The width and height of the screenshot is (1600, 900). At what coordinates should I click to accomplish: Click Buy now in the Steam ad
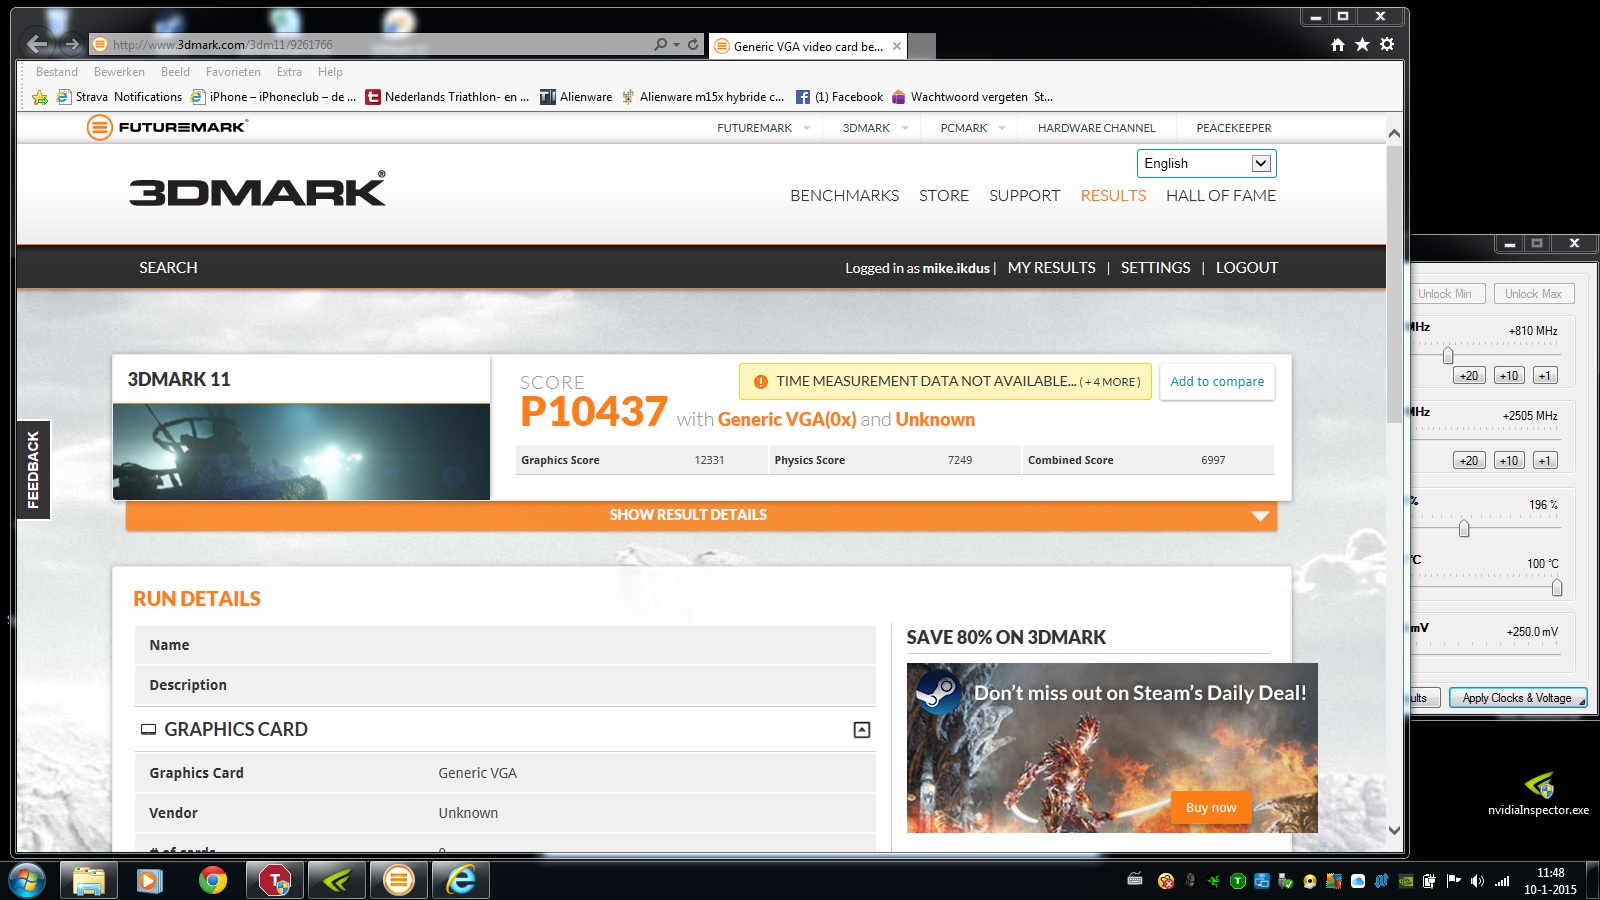(1211, 807)
